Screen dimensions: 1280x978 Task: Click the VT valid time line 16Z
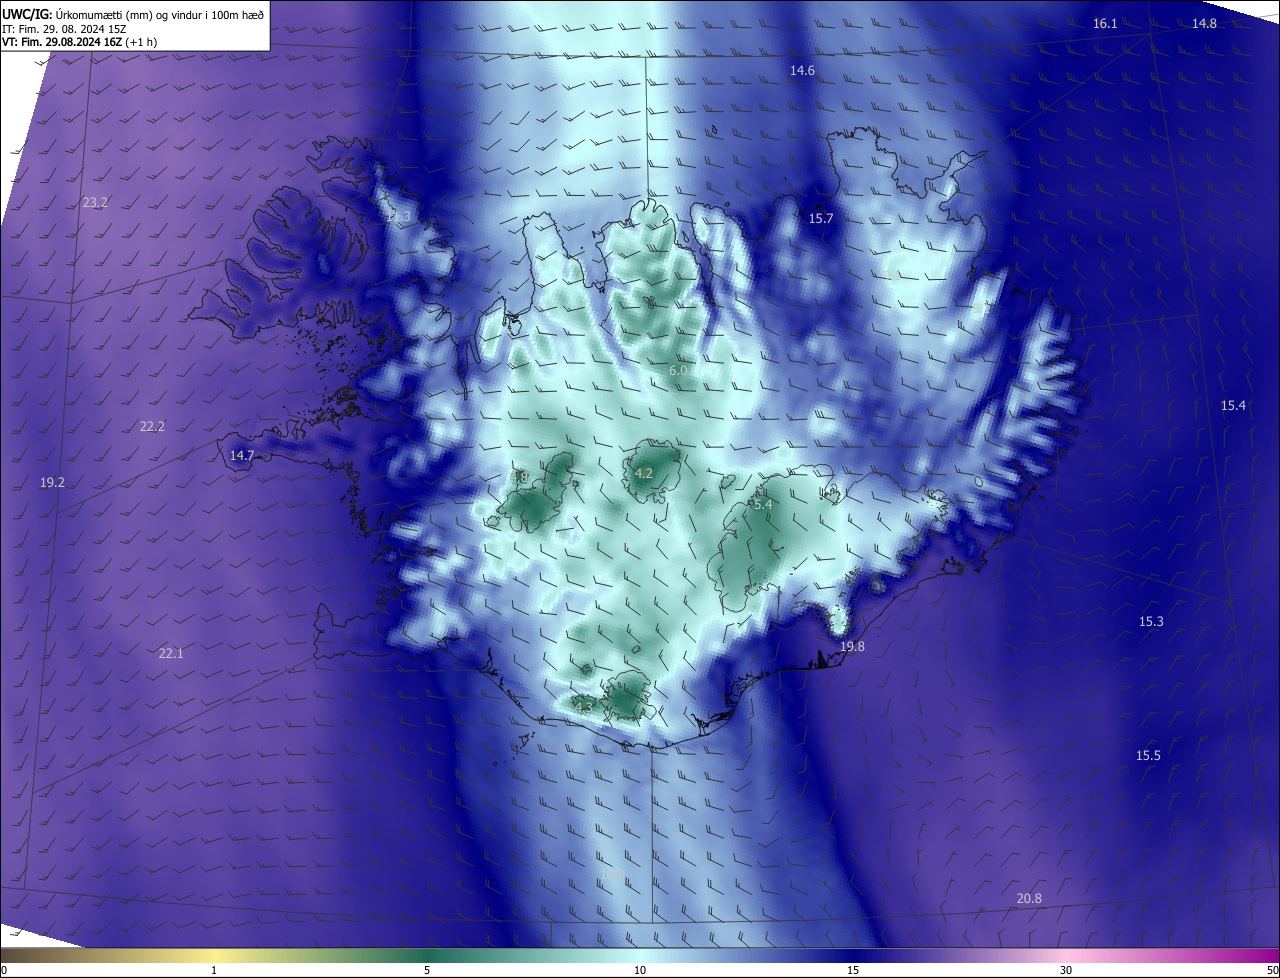point(79,42)
